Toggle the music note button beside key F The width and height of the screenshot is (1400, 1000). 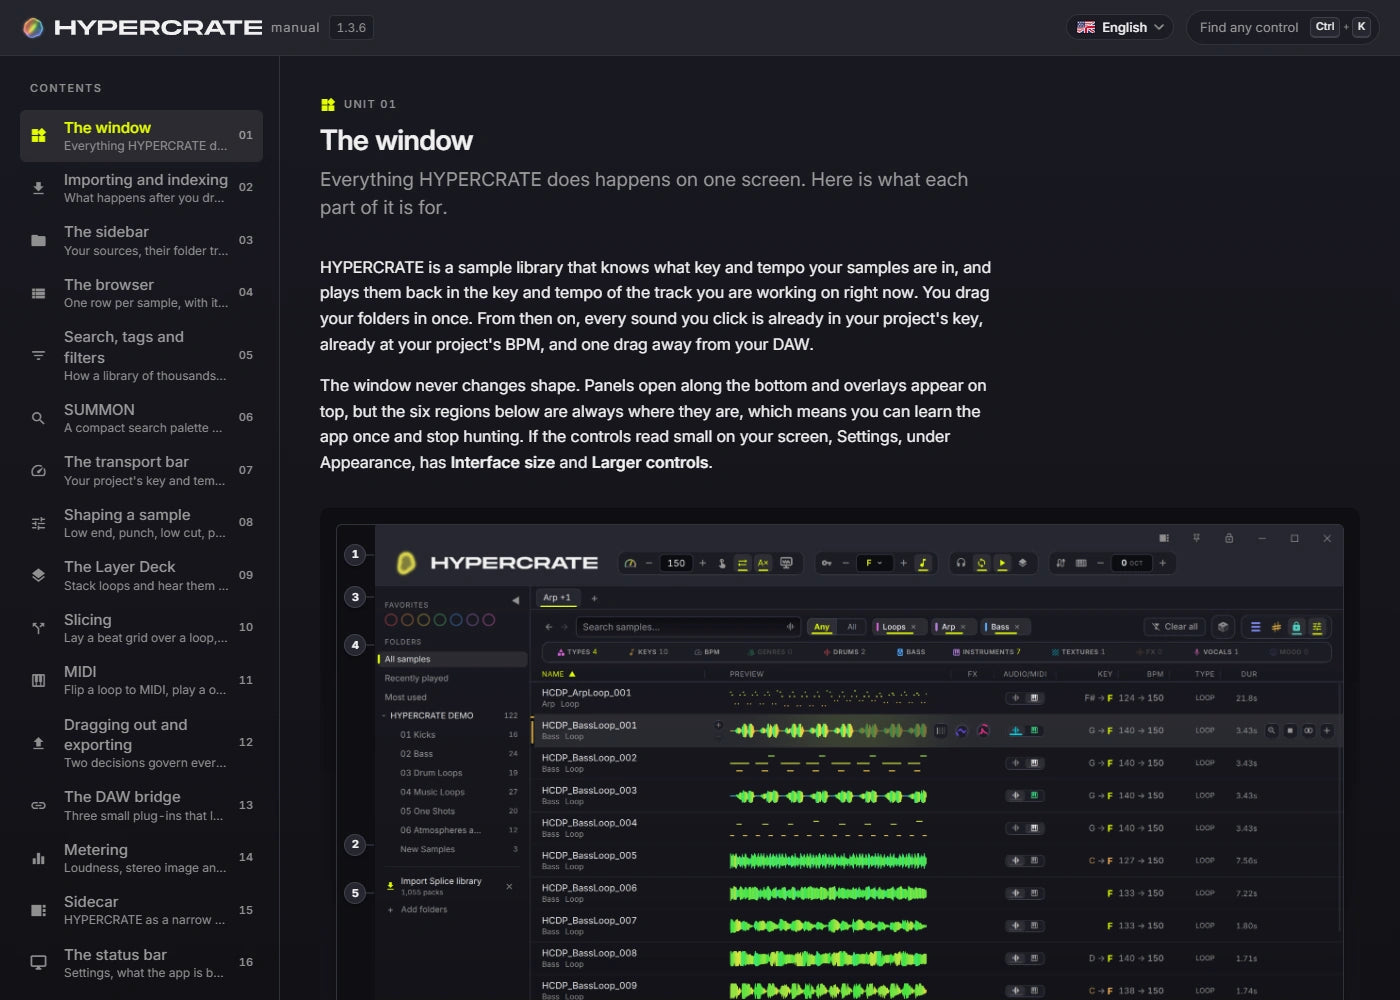[923, 563]
